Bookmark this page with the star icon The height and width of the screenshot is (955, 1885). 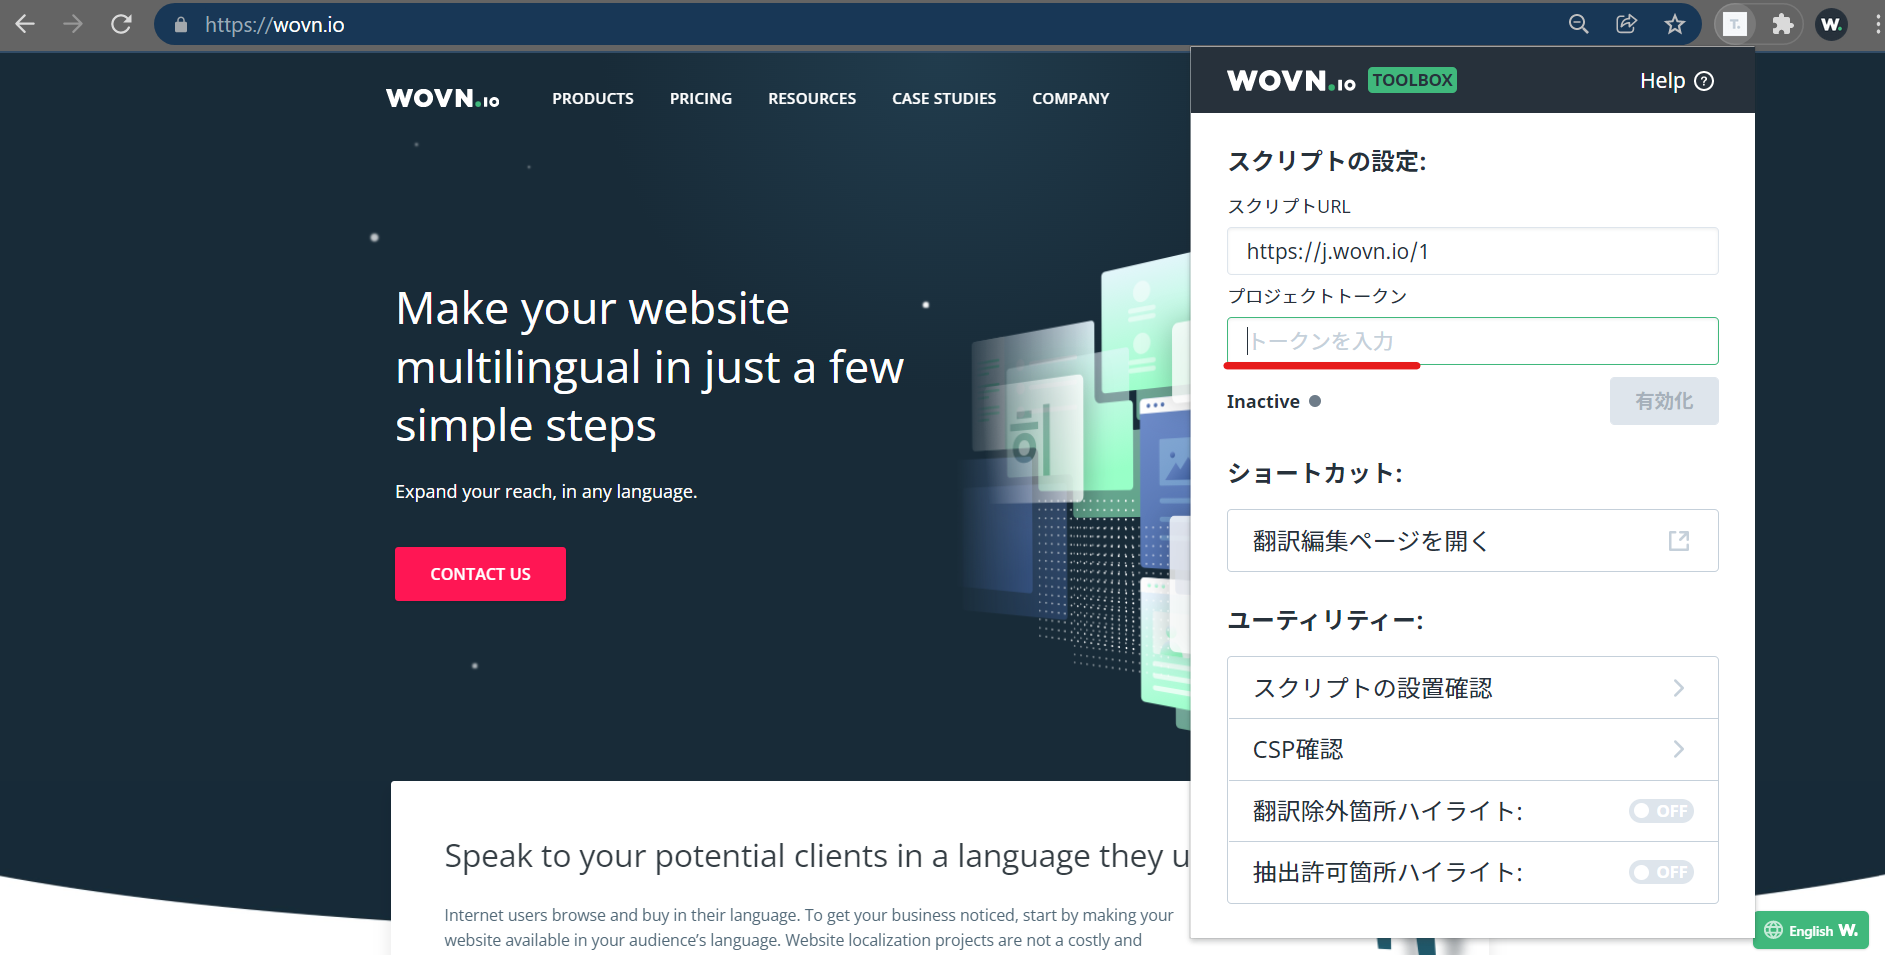tap(1675, 24)
